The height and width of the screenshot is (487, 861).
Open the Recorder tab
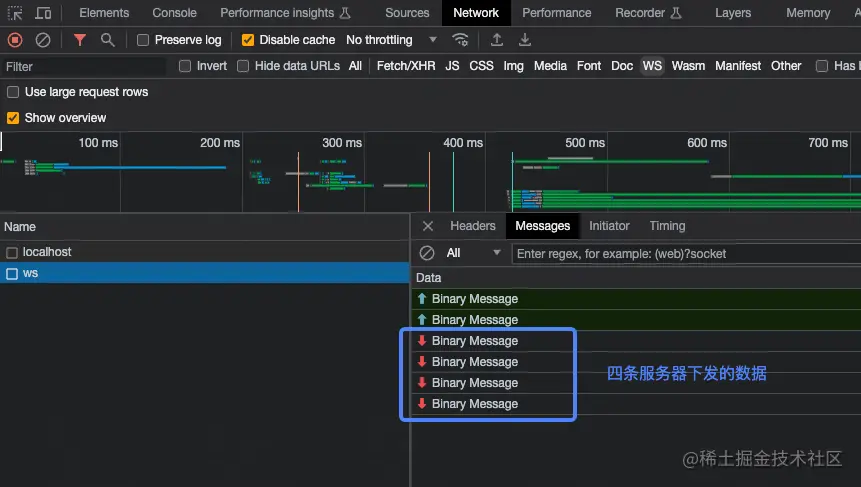pyautogui.click(x=648, y=13)
